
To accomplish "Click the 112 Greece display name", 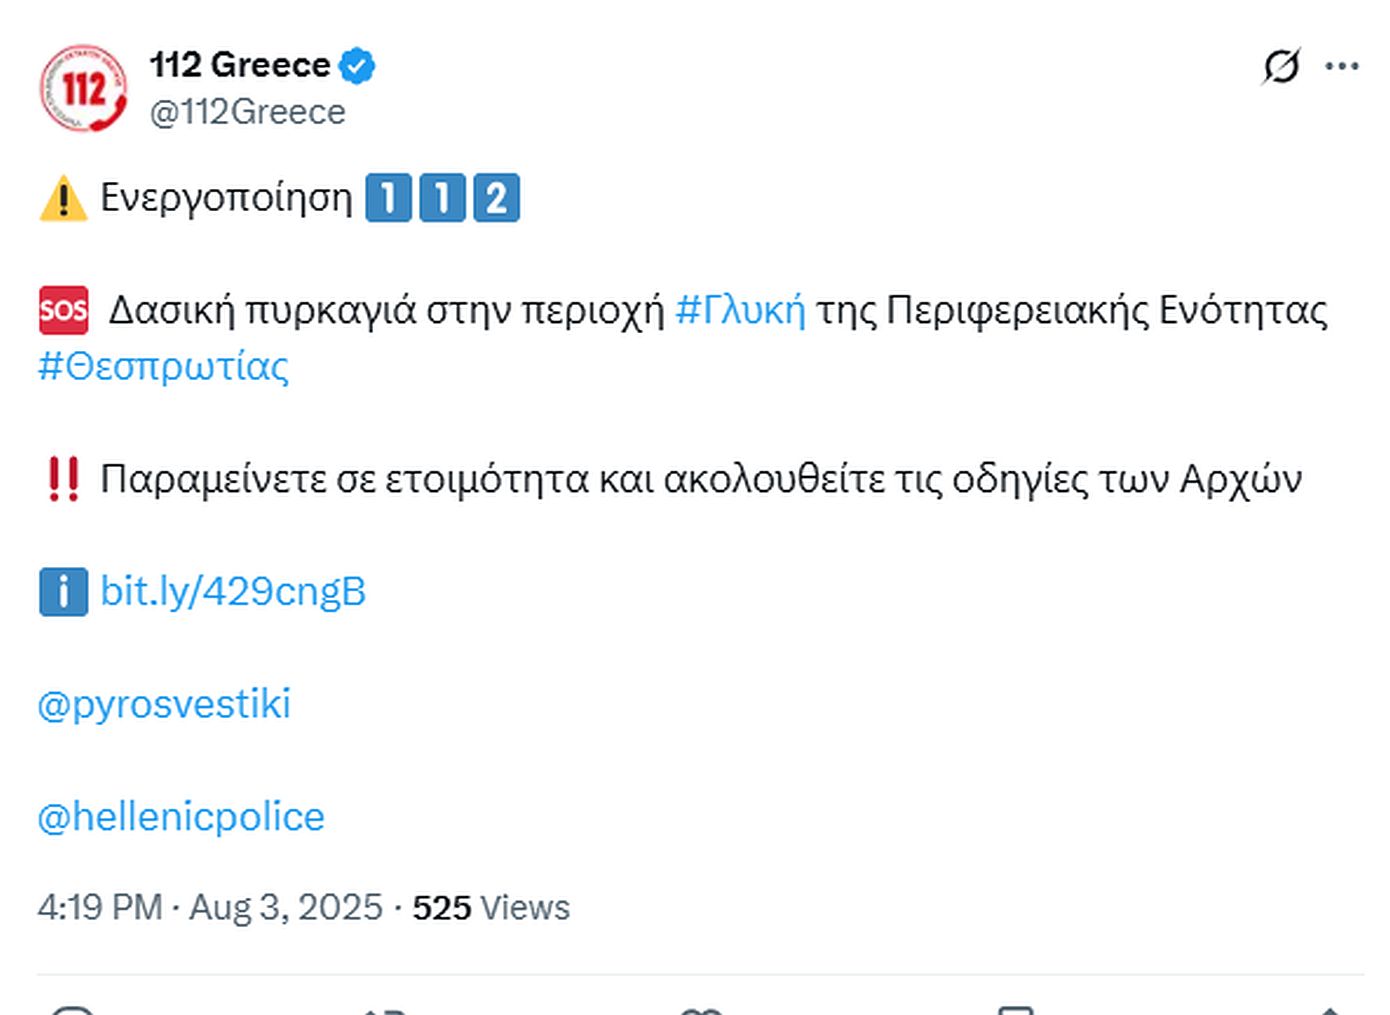I will (x=240, y=65).
